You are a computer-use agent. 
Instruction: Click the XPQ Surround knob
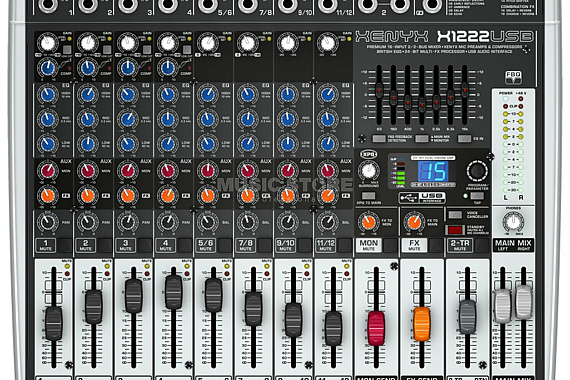point(368,171)
